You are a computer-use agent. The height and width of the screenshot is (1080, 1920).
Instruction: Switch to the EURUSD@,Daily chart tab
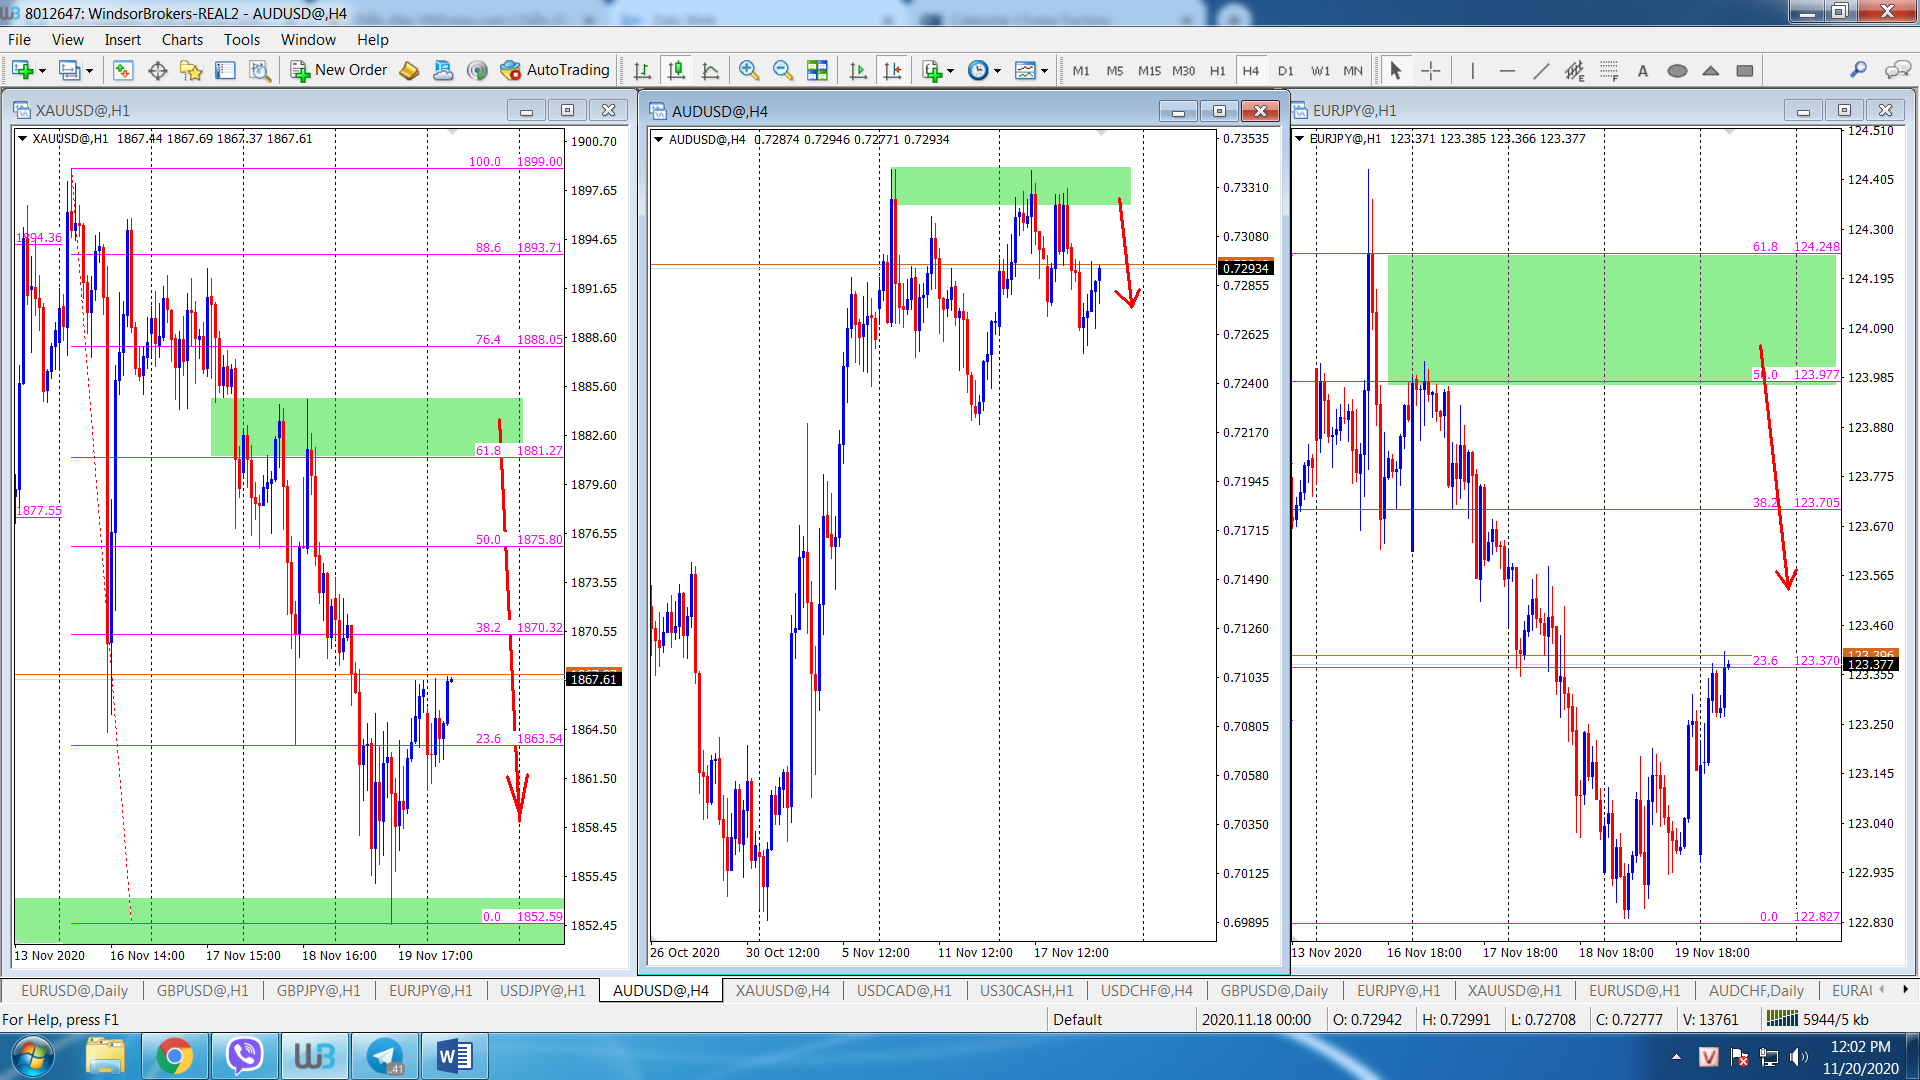click(x=74, y=990)
